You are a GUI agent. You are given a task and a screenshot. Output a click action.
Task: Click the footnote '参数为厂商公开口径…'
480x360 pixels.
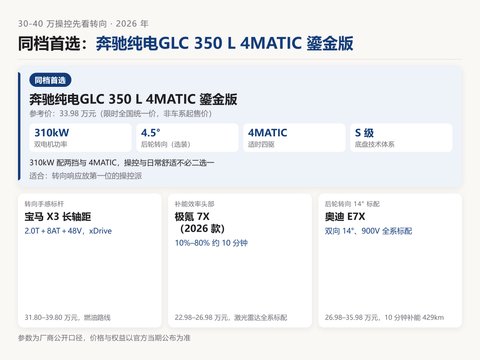(104, 338)
